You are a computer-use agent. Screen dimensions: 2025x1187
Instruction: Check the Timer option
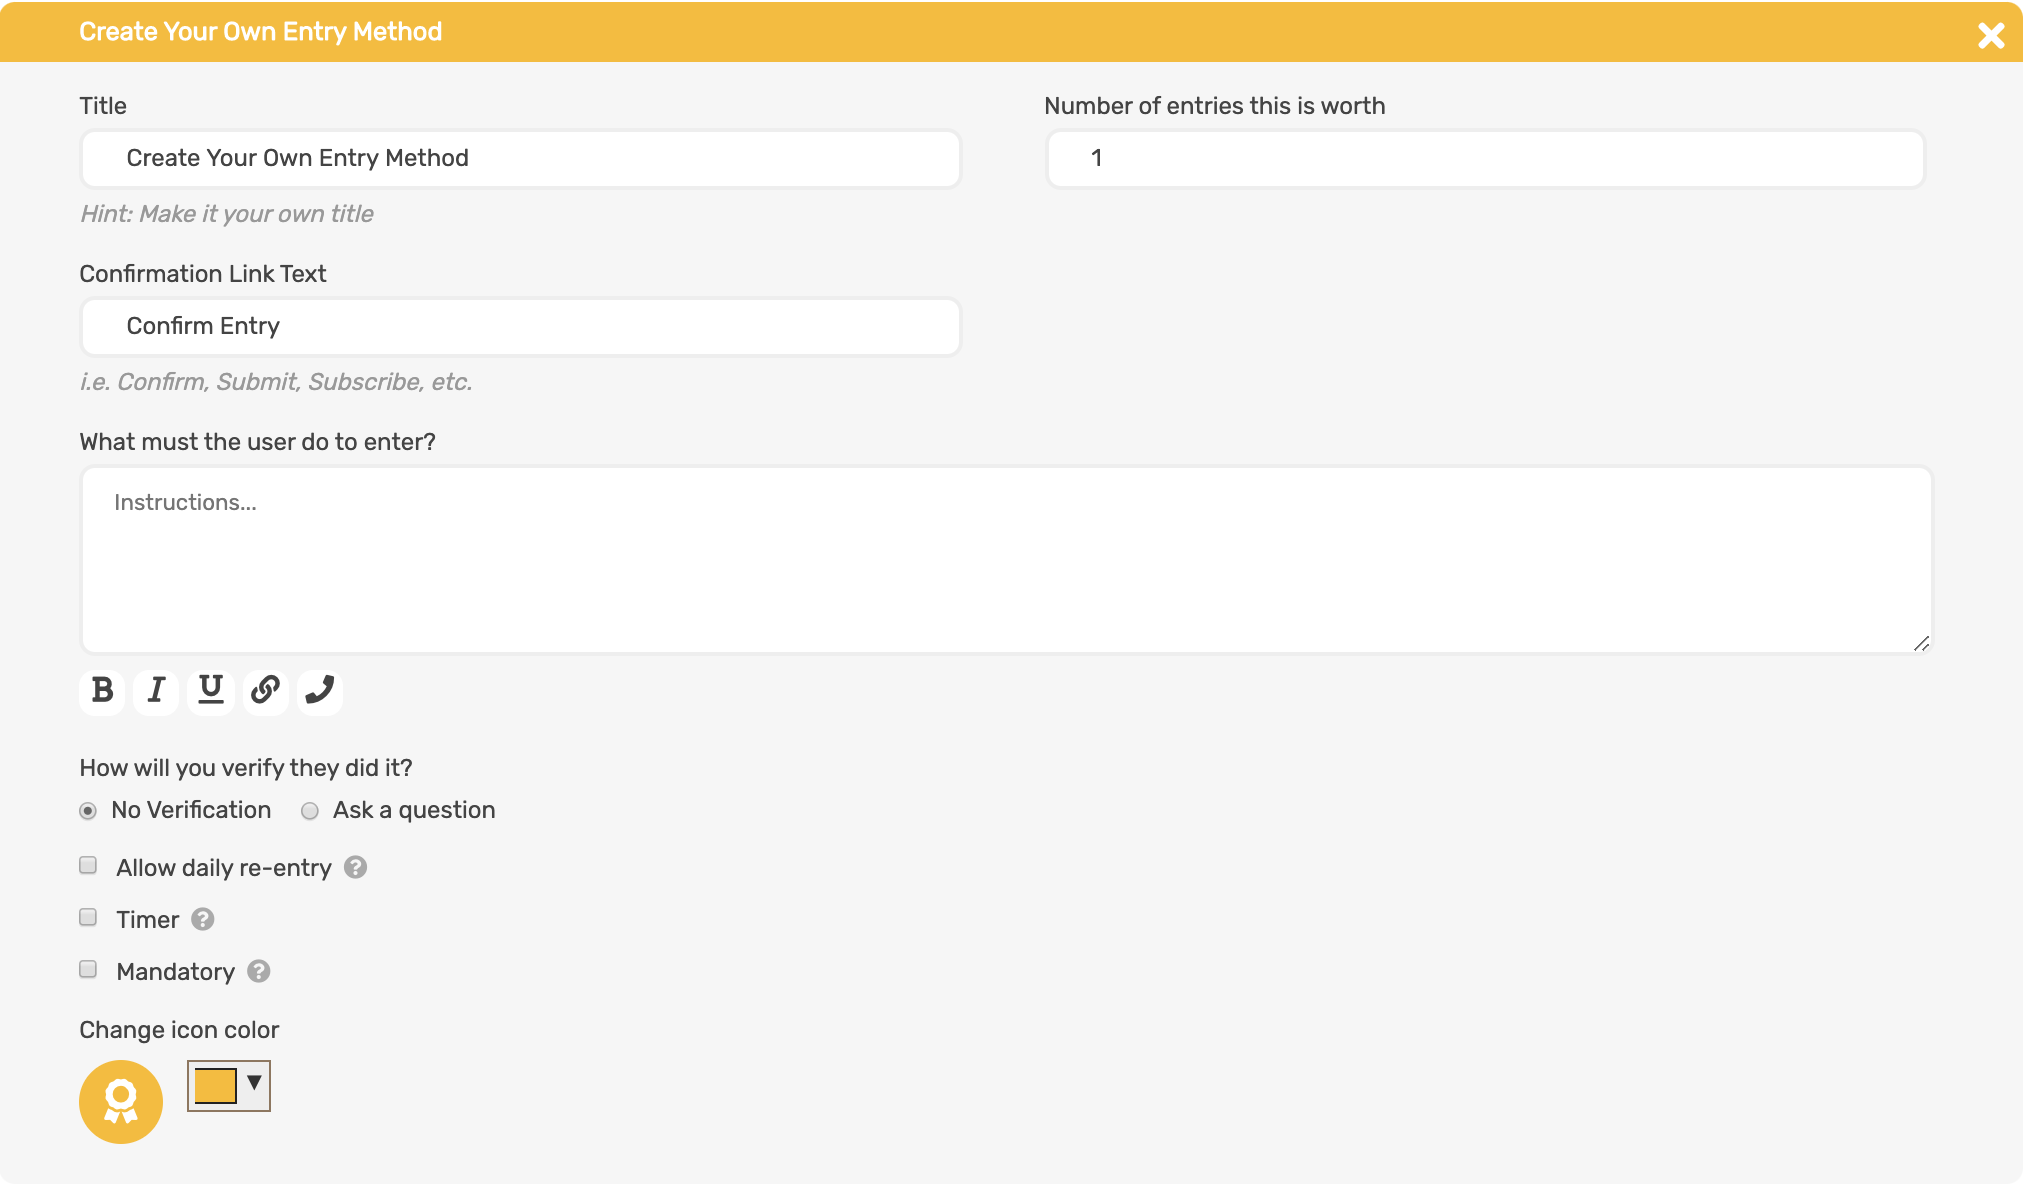[87, 916]
